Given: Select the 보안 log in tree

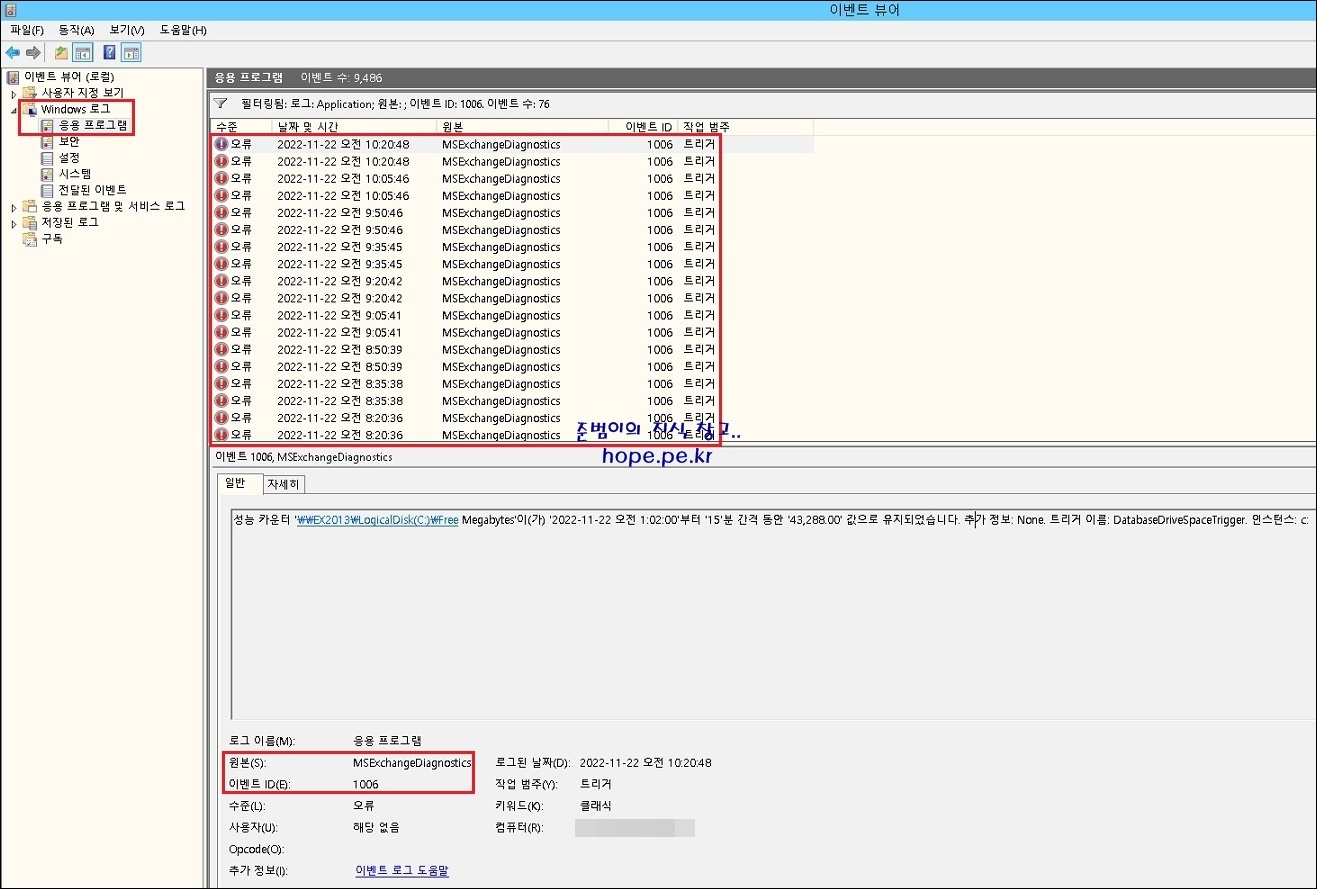Looking at the screenshot, I should pos(69,141).
